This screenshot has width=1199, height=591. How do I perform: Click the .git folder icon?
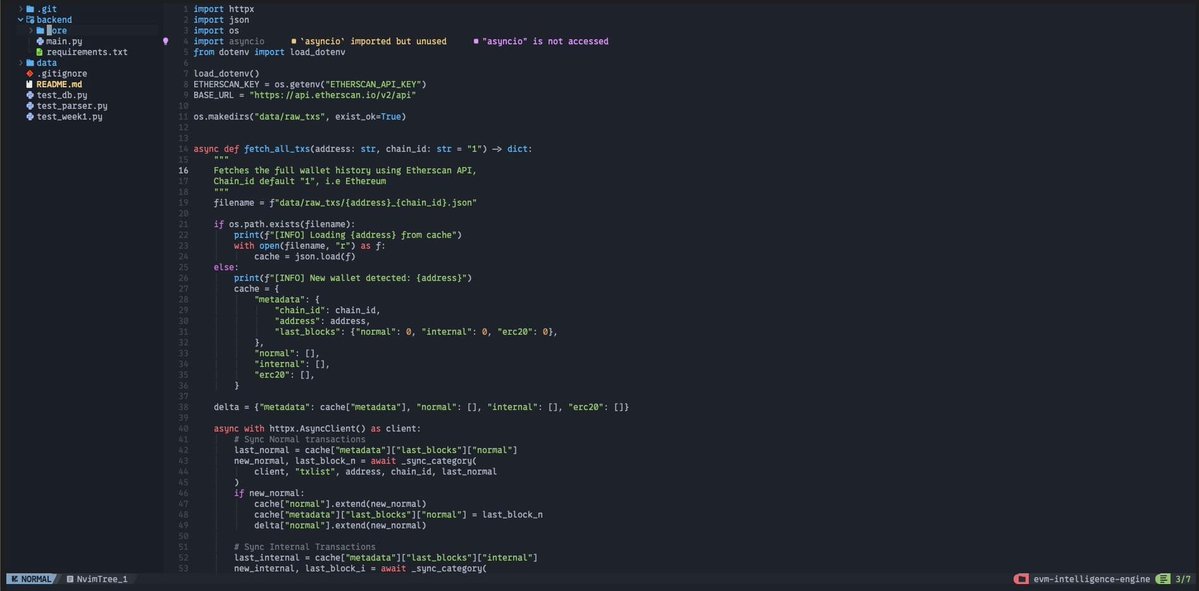[x=31, y=9]
